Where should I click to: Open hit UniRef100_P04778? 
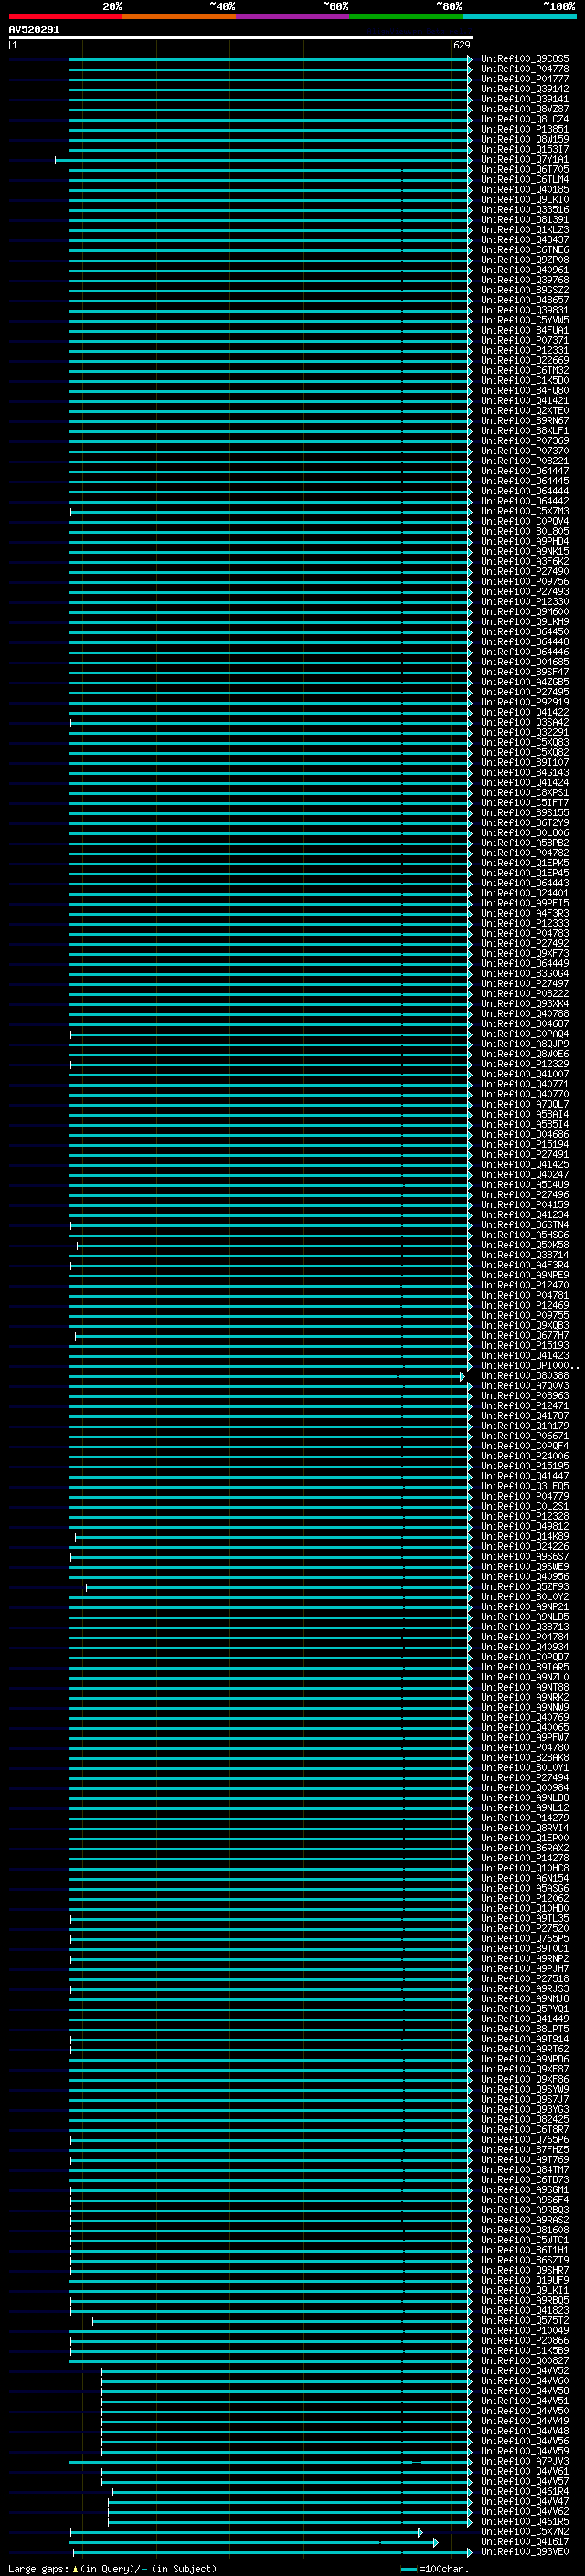click(525, 69)
